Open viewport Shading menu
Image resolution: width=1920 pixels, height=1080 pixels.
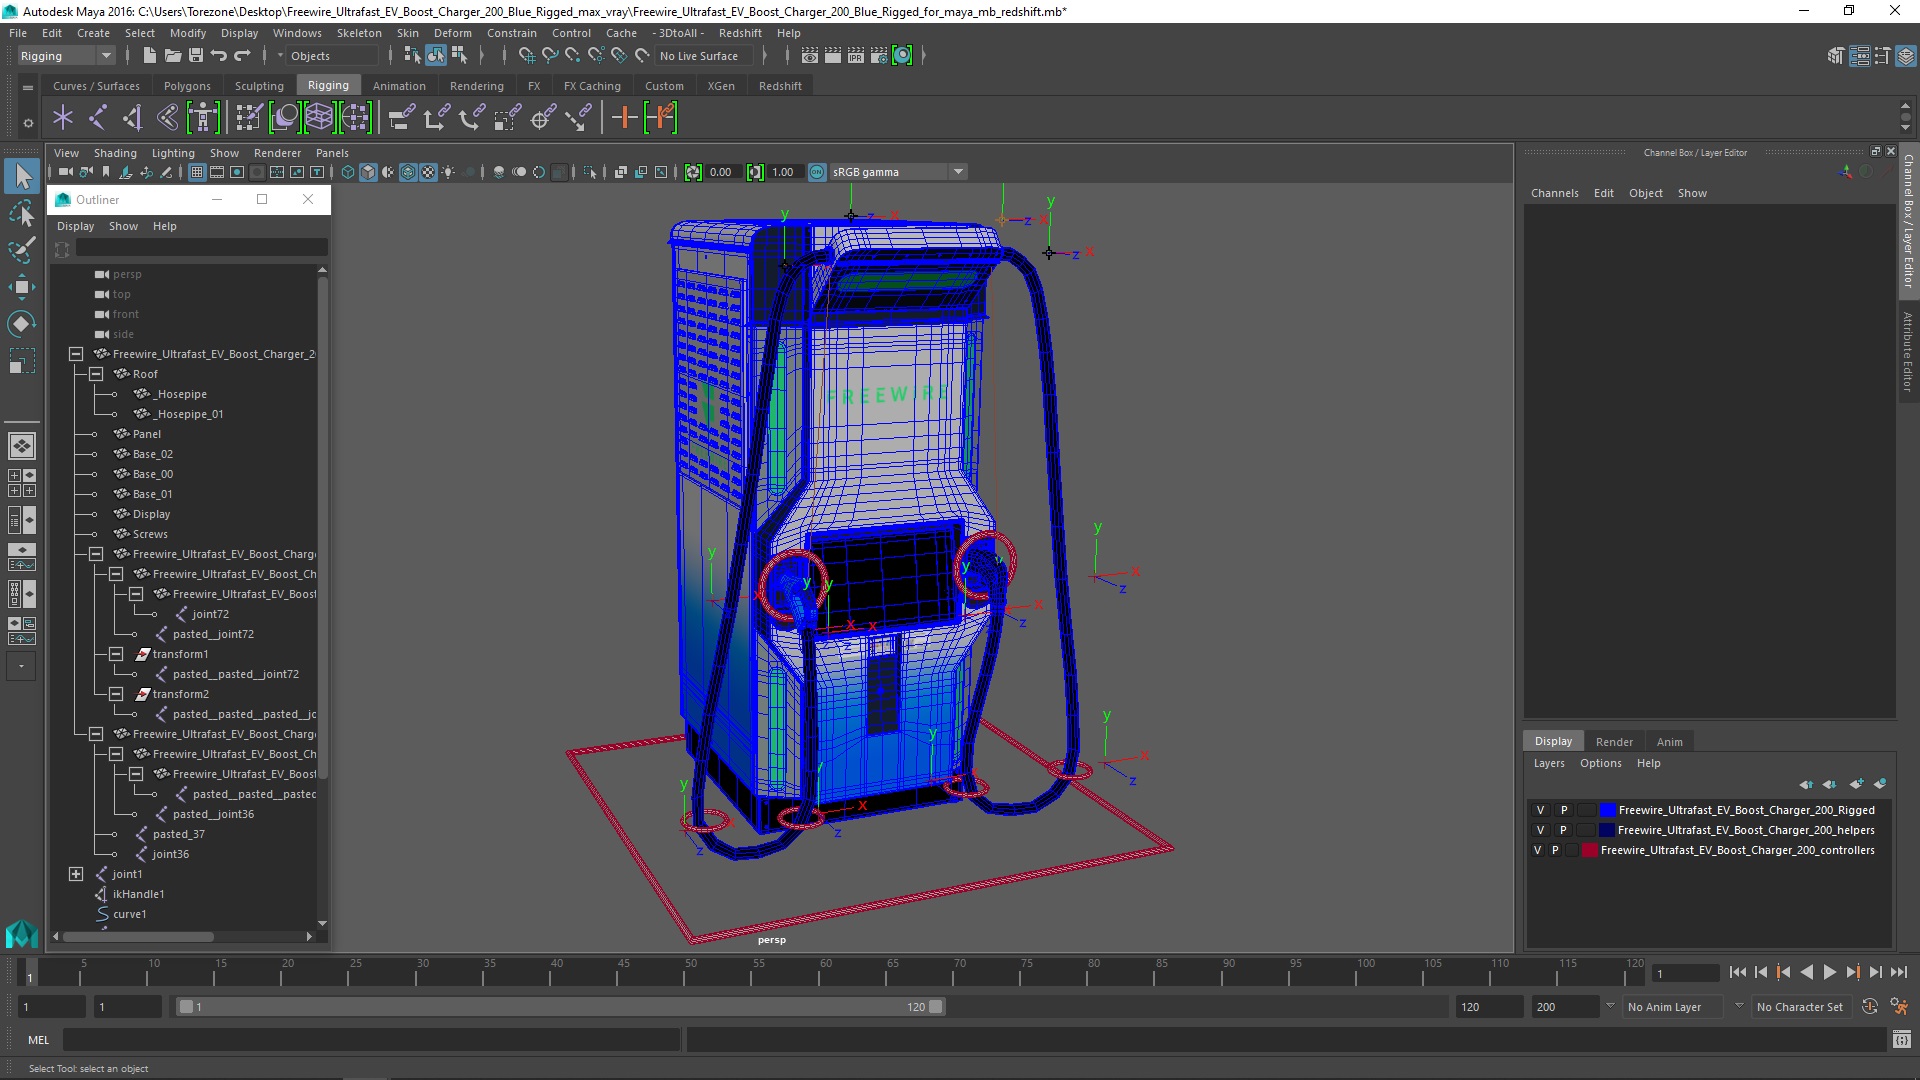pos(115,153)
